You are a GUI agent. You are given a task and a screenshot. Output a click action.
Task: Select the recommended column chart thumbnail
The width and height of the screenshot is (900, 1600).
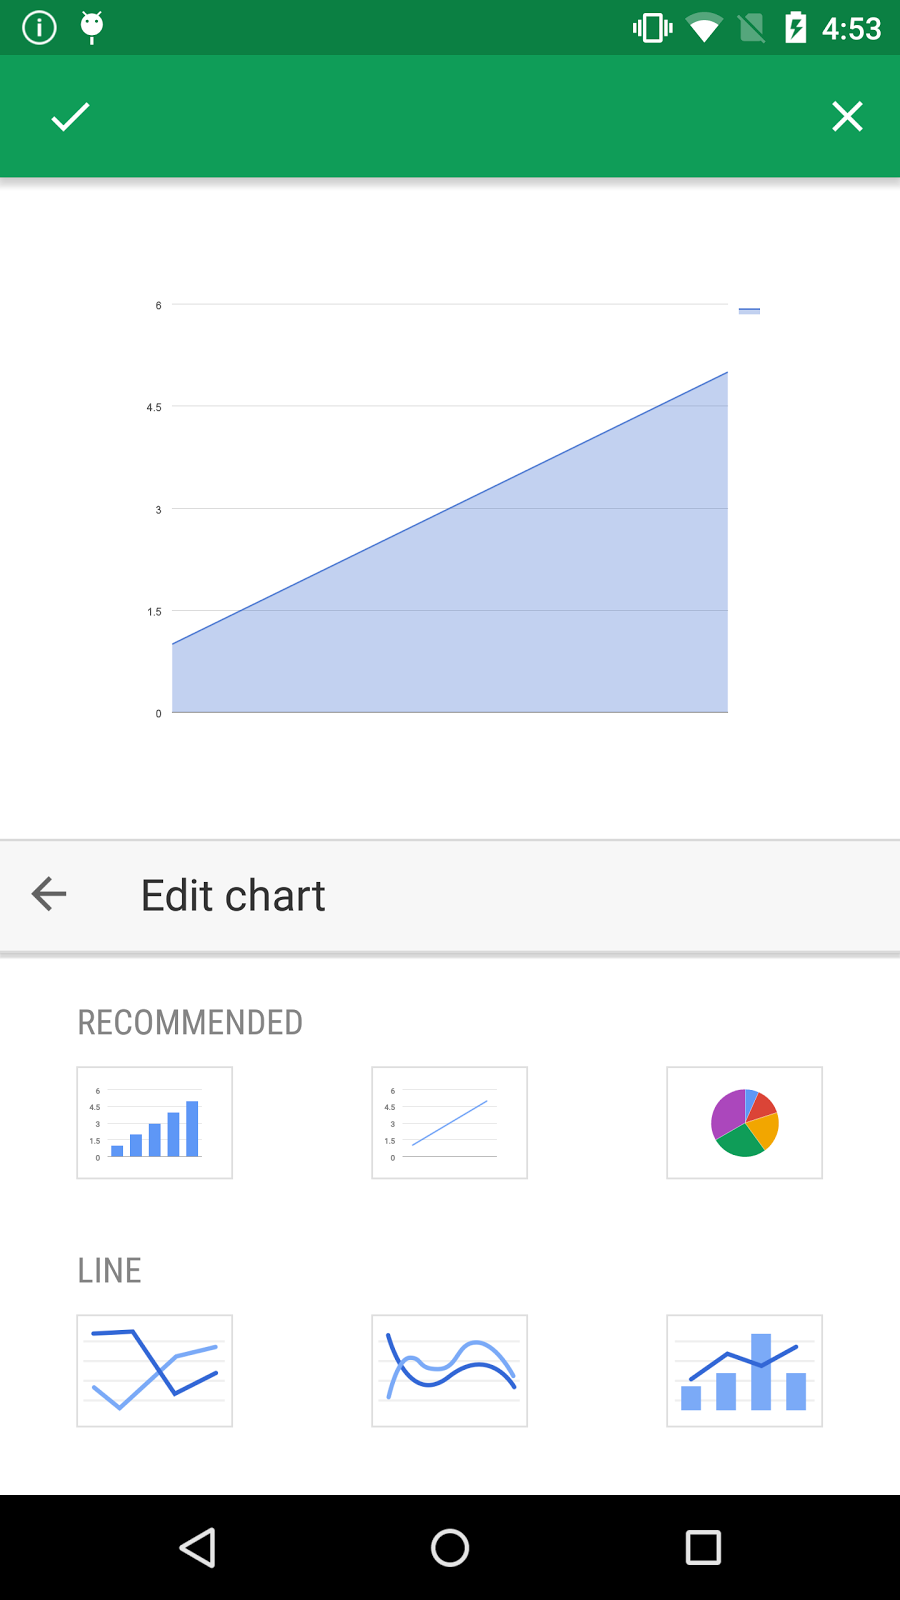coord(155,1123)
